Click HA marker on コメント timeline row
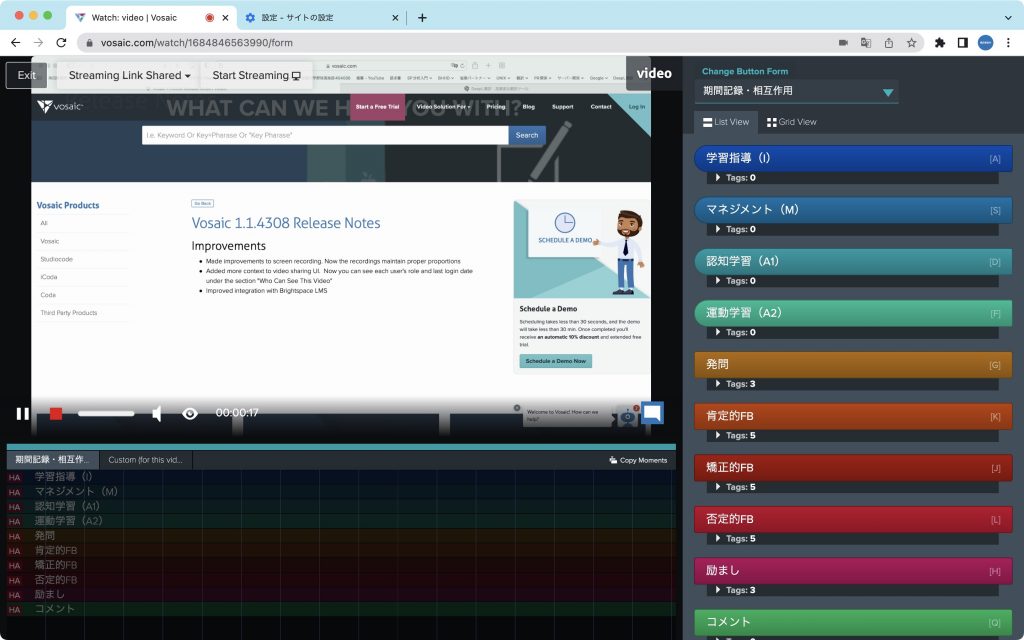Screen dimensions: 1024x640 point(14,609)
